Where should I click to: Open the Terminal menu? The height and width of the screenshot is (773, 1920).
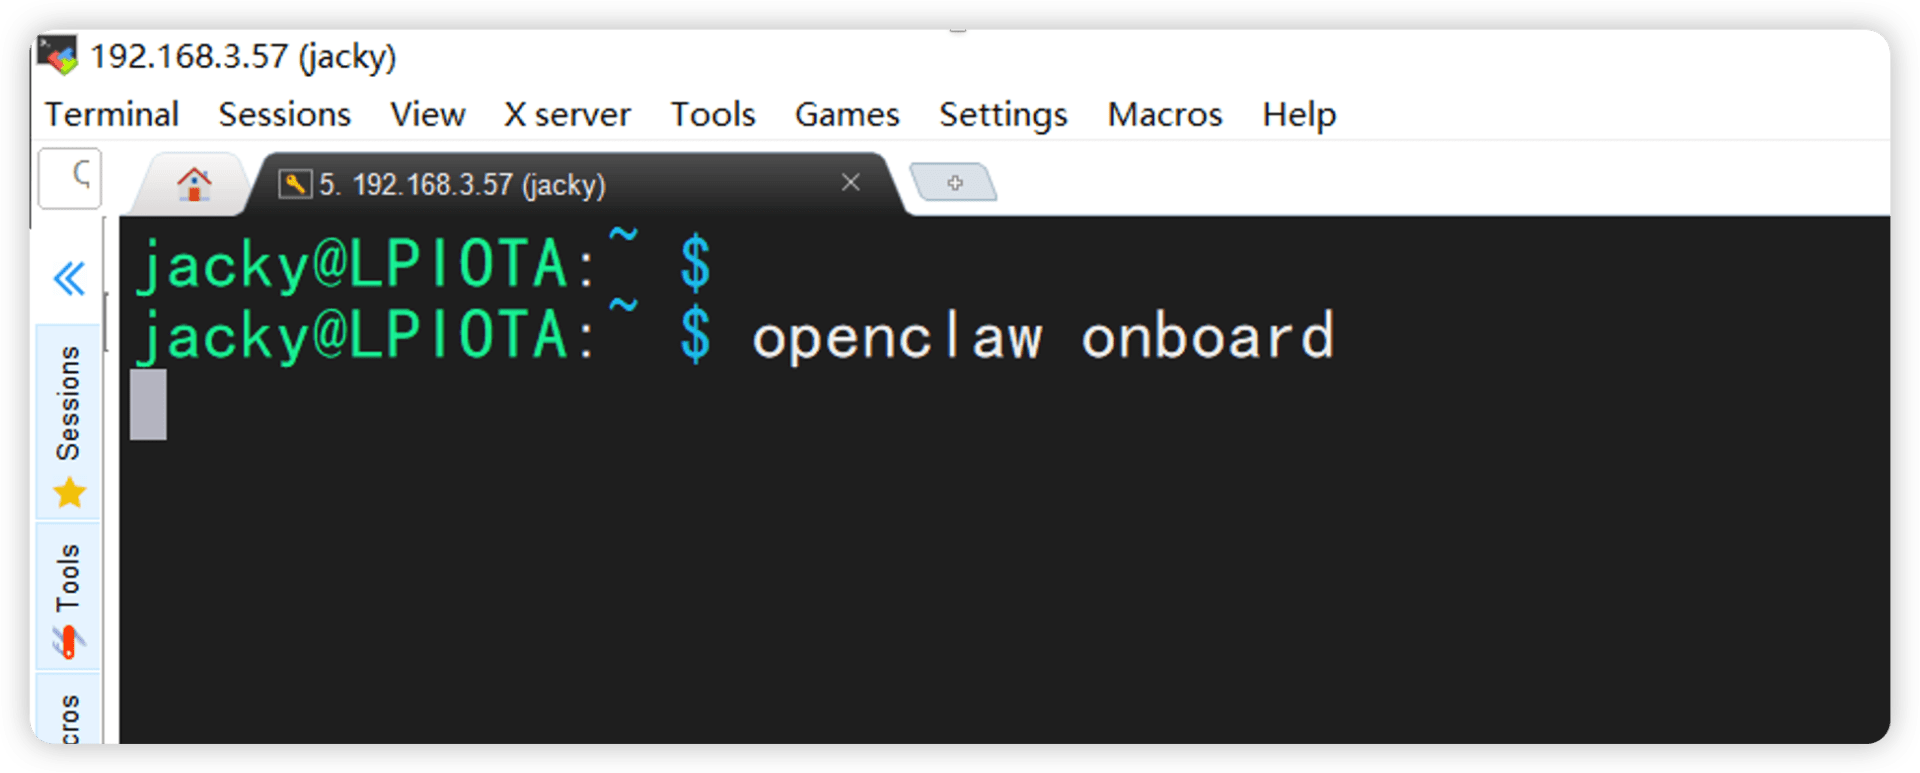pyautogui.click(x=112, y=114)
